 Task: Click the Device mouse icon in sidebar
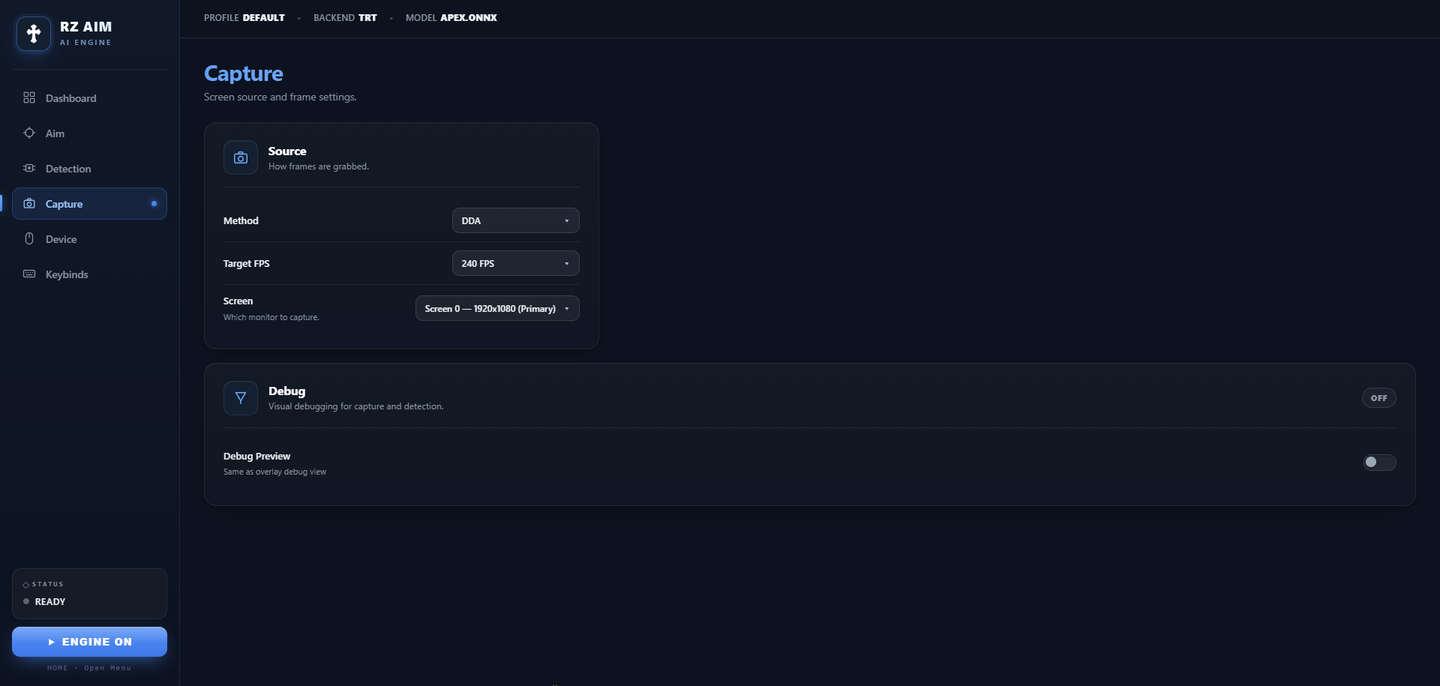29,239
